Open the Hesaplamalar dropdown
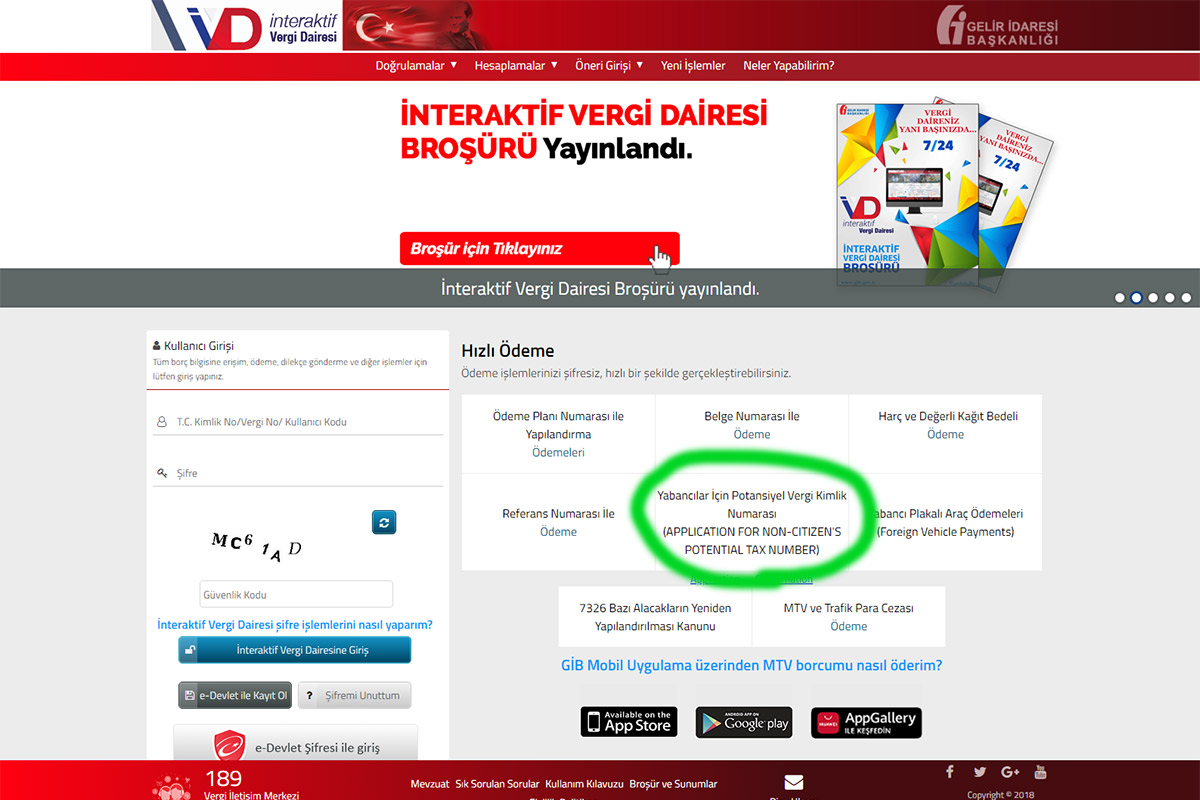The width and height of the screenshot is (1200, 800). pos(516,65)
